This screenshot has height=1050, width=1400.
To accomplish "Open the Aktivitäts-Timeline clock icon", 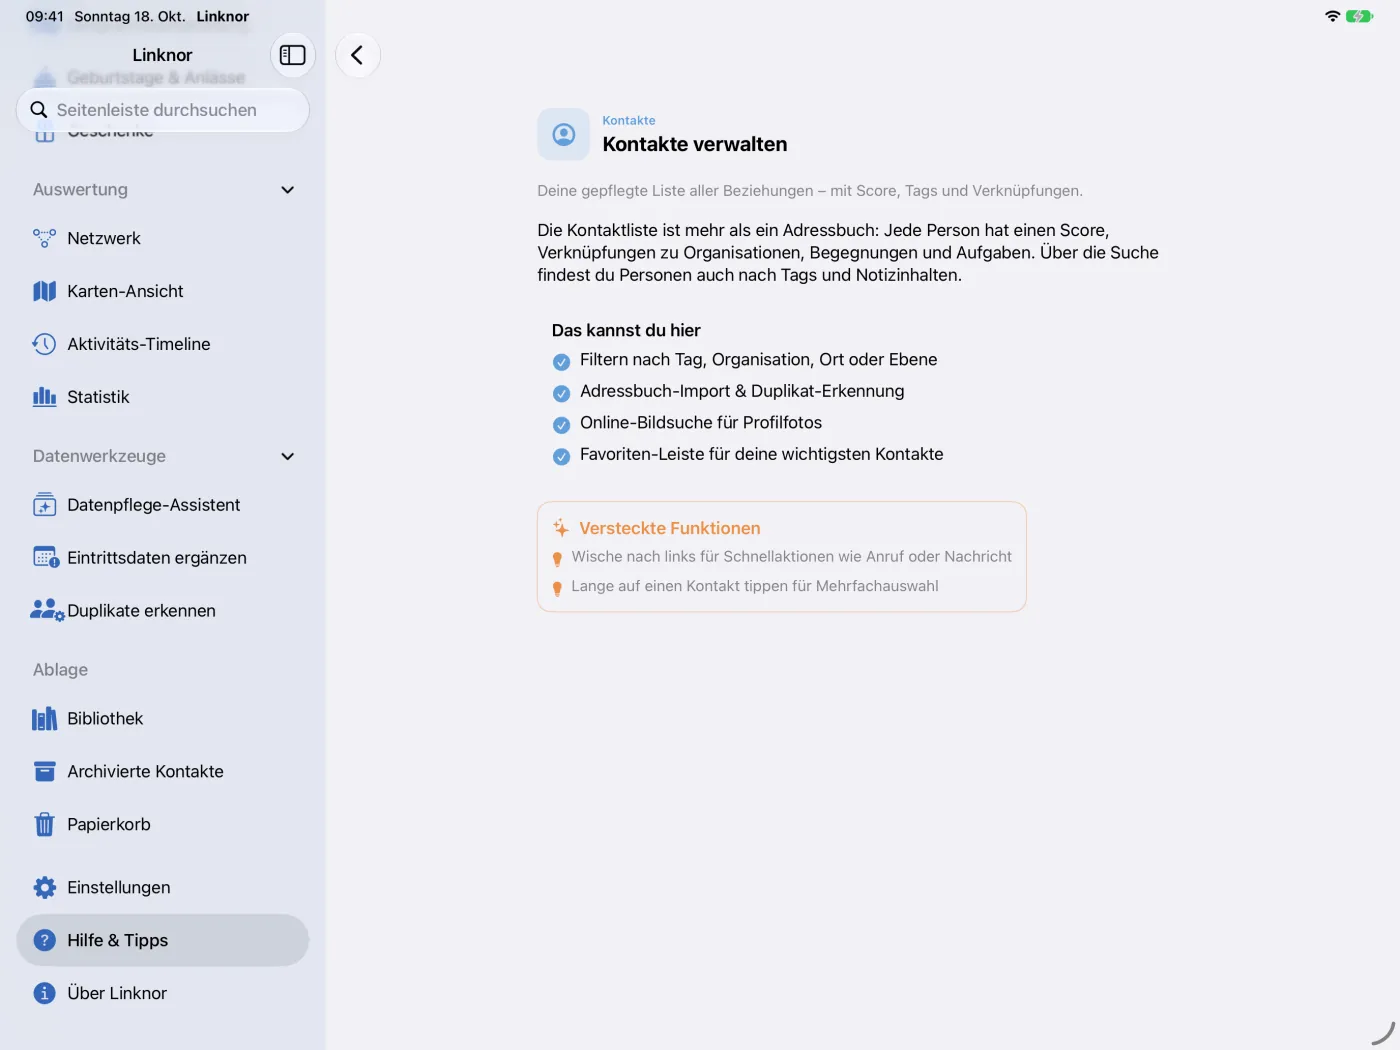I will (44, 344).
